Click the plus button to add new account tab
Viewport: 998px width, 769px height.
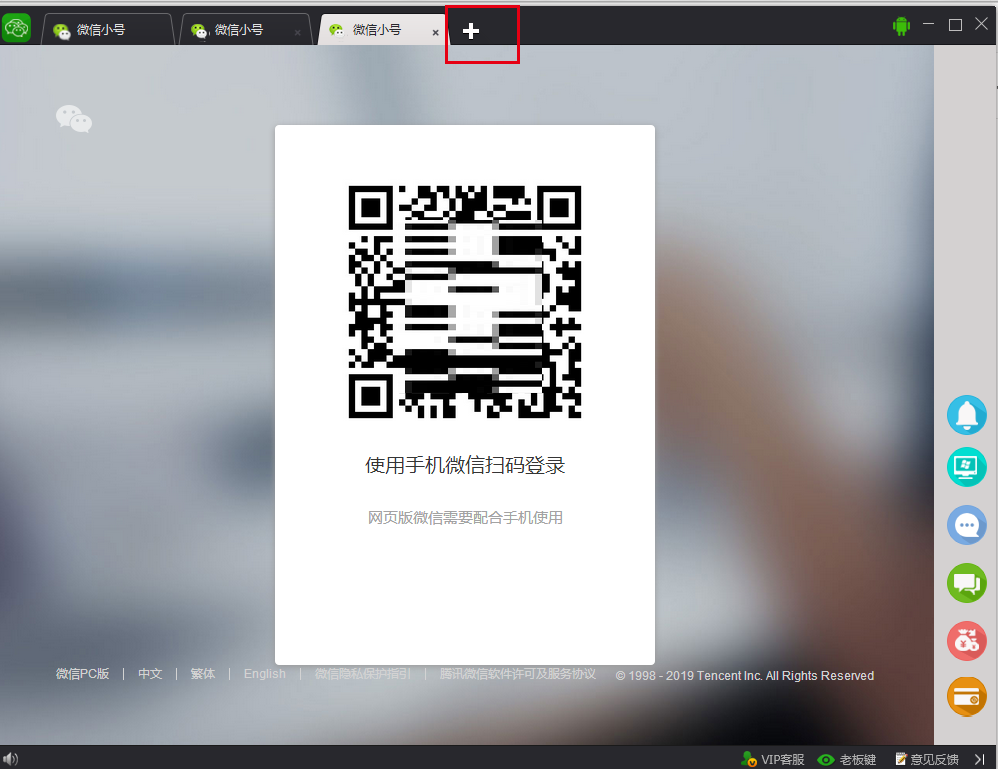pos(470,31)
